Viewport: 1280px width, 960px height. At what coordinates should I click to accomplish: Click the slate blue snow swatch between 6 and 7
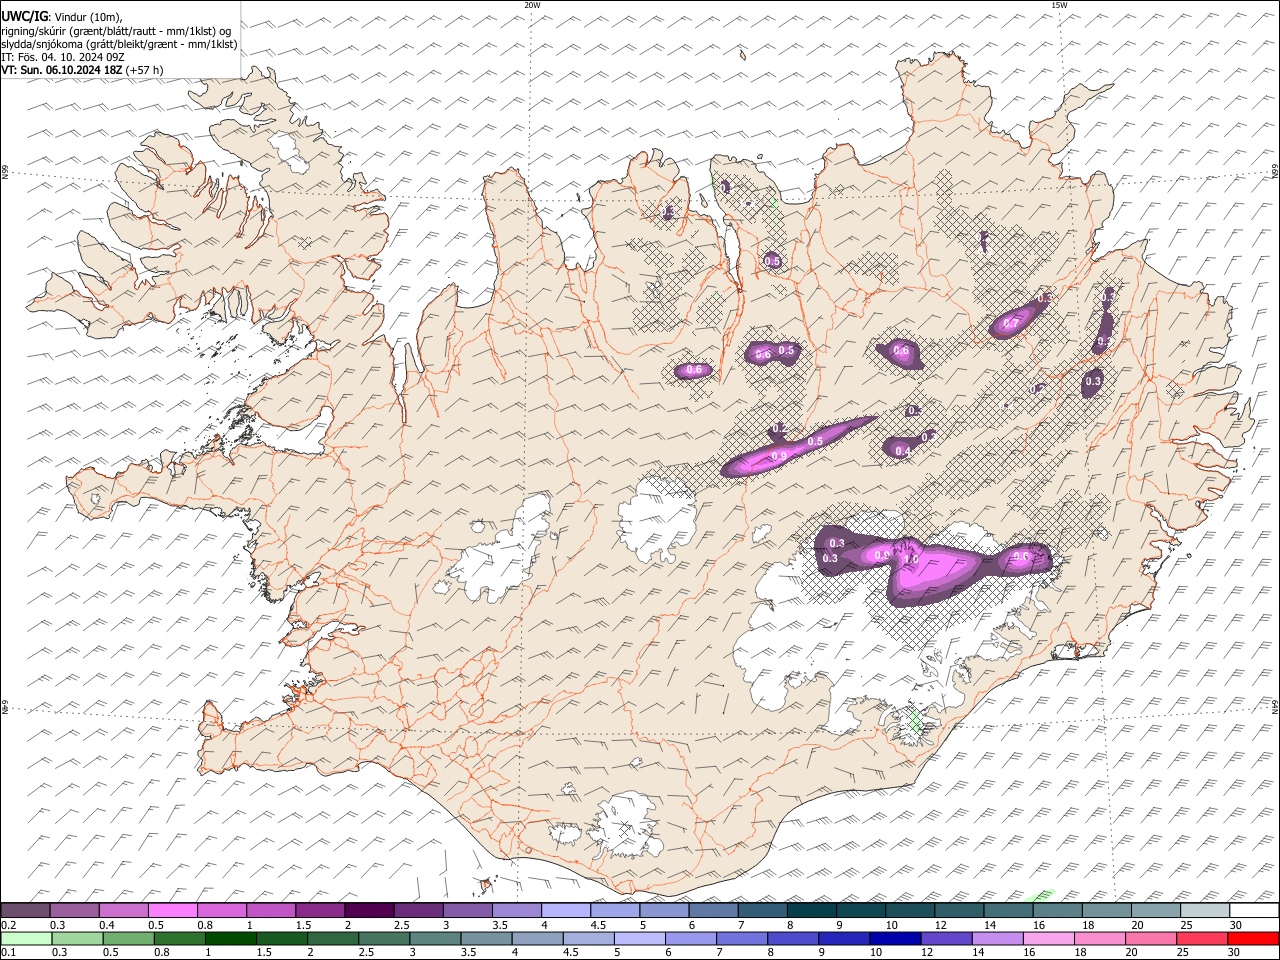click(x=714, y=911)
